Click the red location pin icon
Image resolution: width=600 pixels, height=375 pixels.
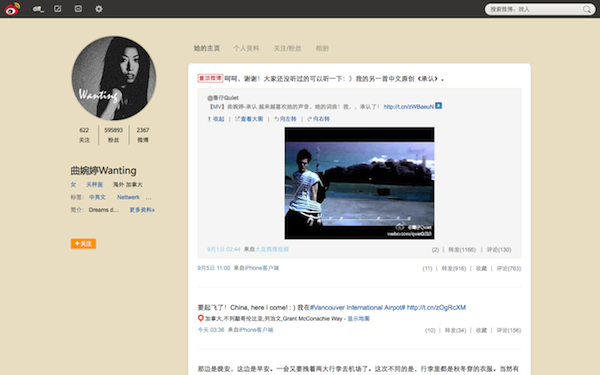click(x=201, y=318)
